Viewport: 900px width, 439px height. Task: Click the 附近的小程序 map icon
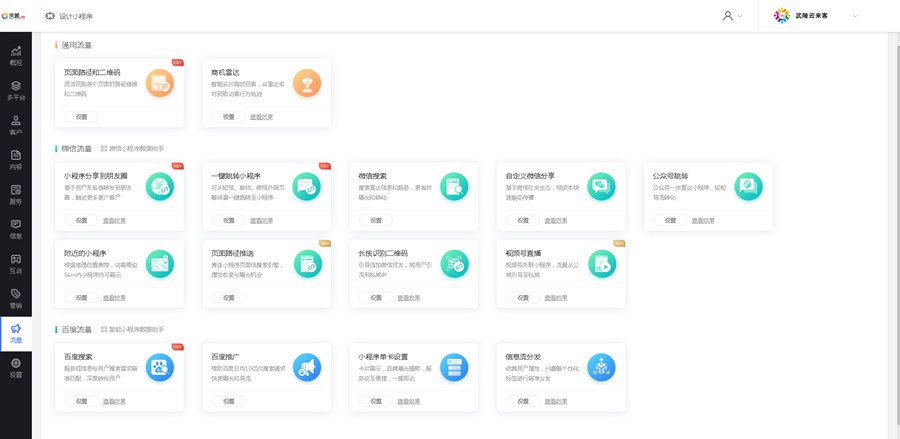(x=160, y=264)
